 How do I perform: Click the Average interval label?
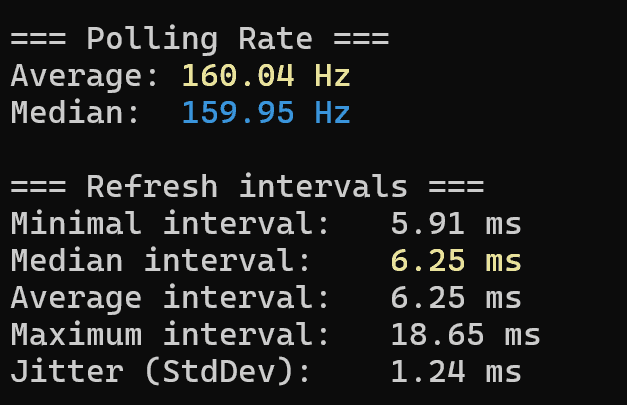[170, 298]
